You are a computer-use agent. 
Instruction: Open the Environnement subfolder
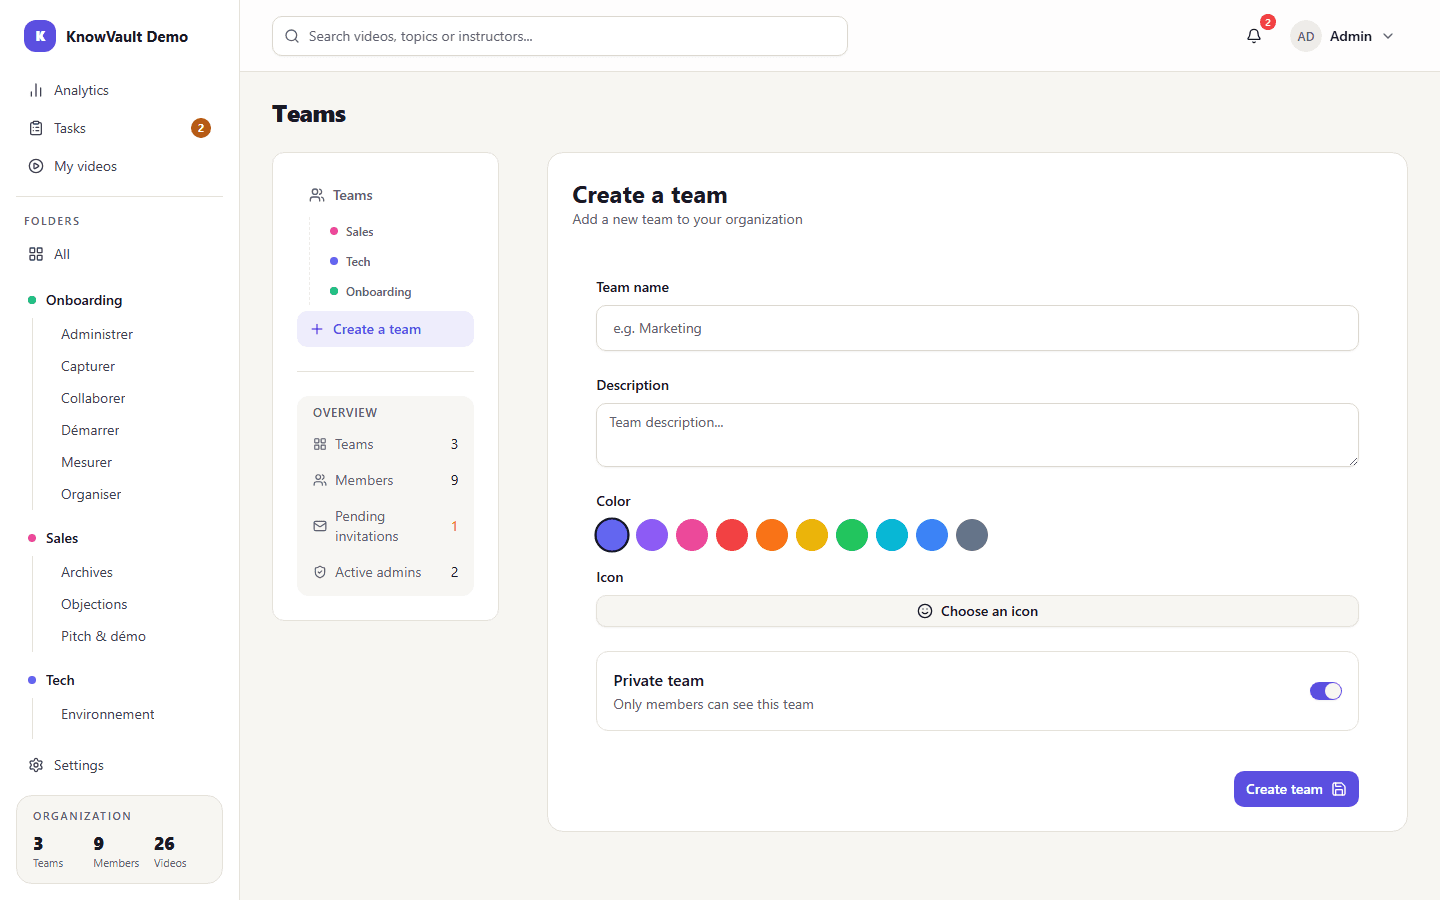point(108,714)
